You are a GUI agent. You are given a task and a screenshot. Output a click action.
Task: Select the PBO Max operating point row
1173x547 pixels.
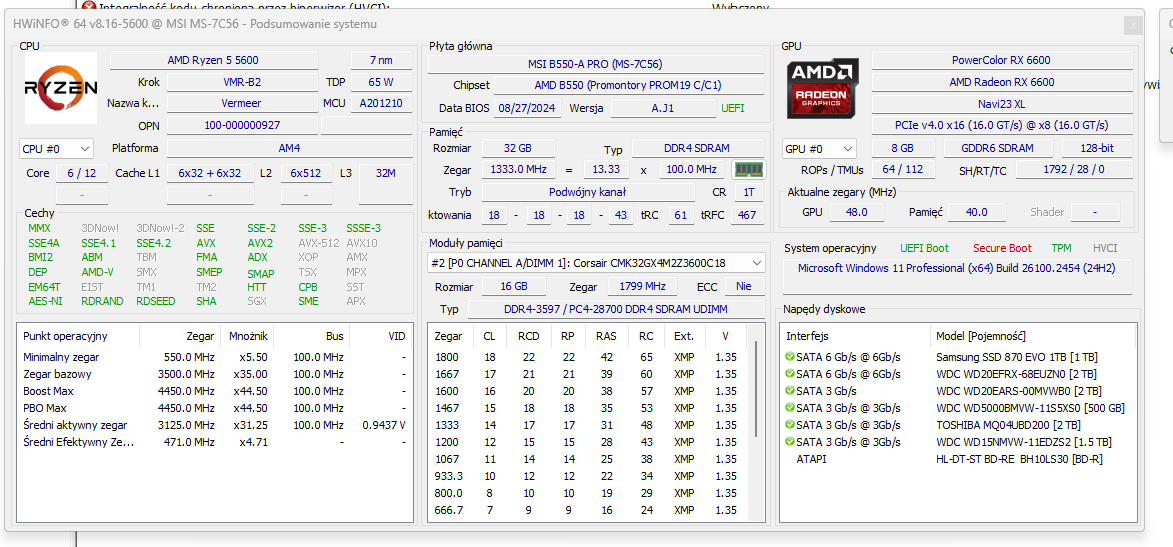pyautogui.click(x=214, y=408)
